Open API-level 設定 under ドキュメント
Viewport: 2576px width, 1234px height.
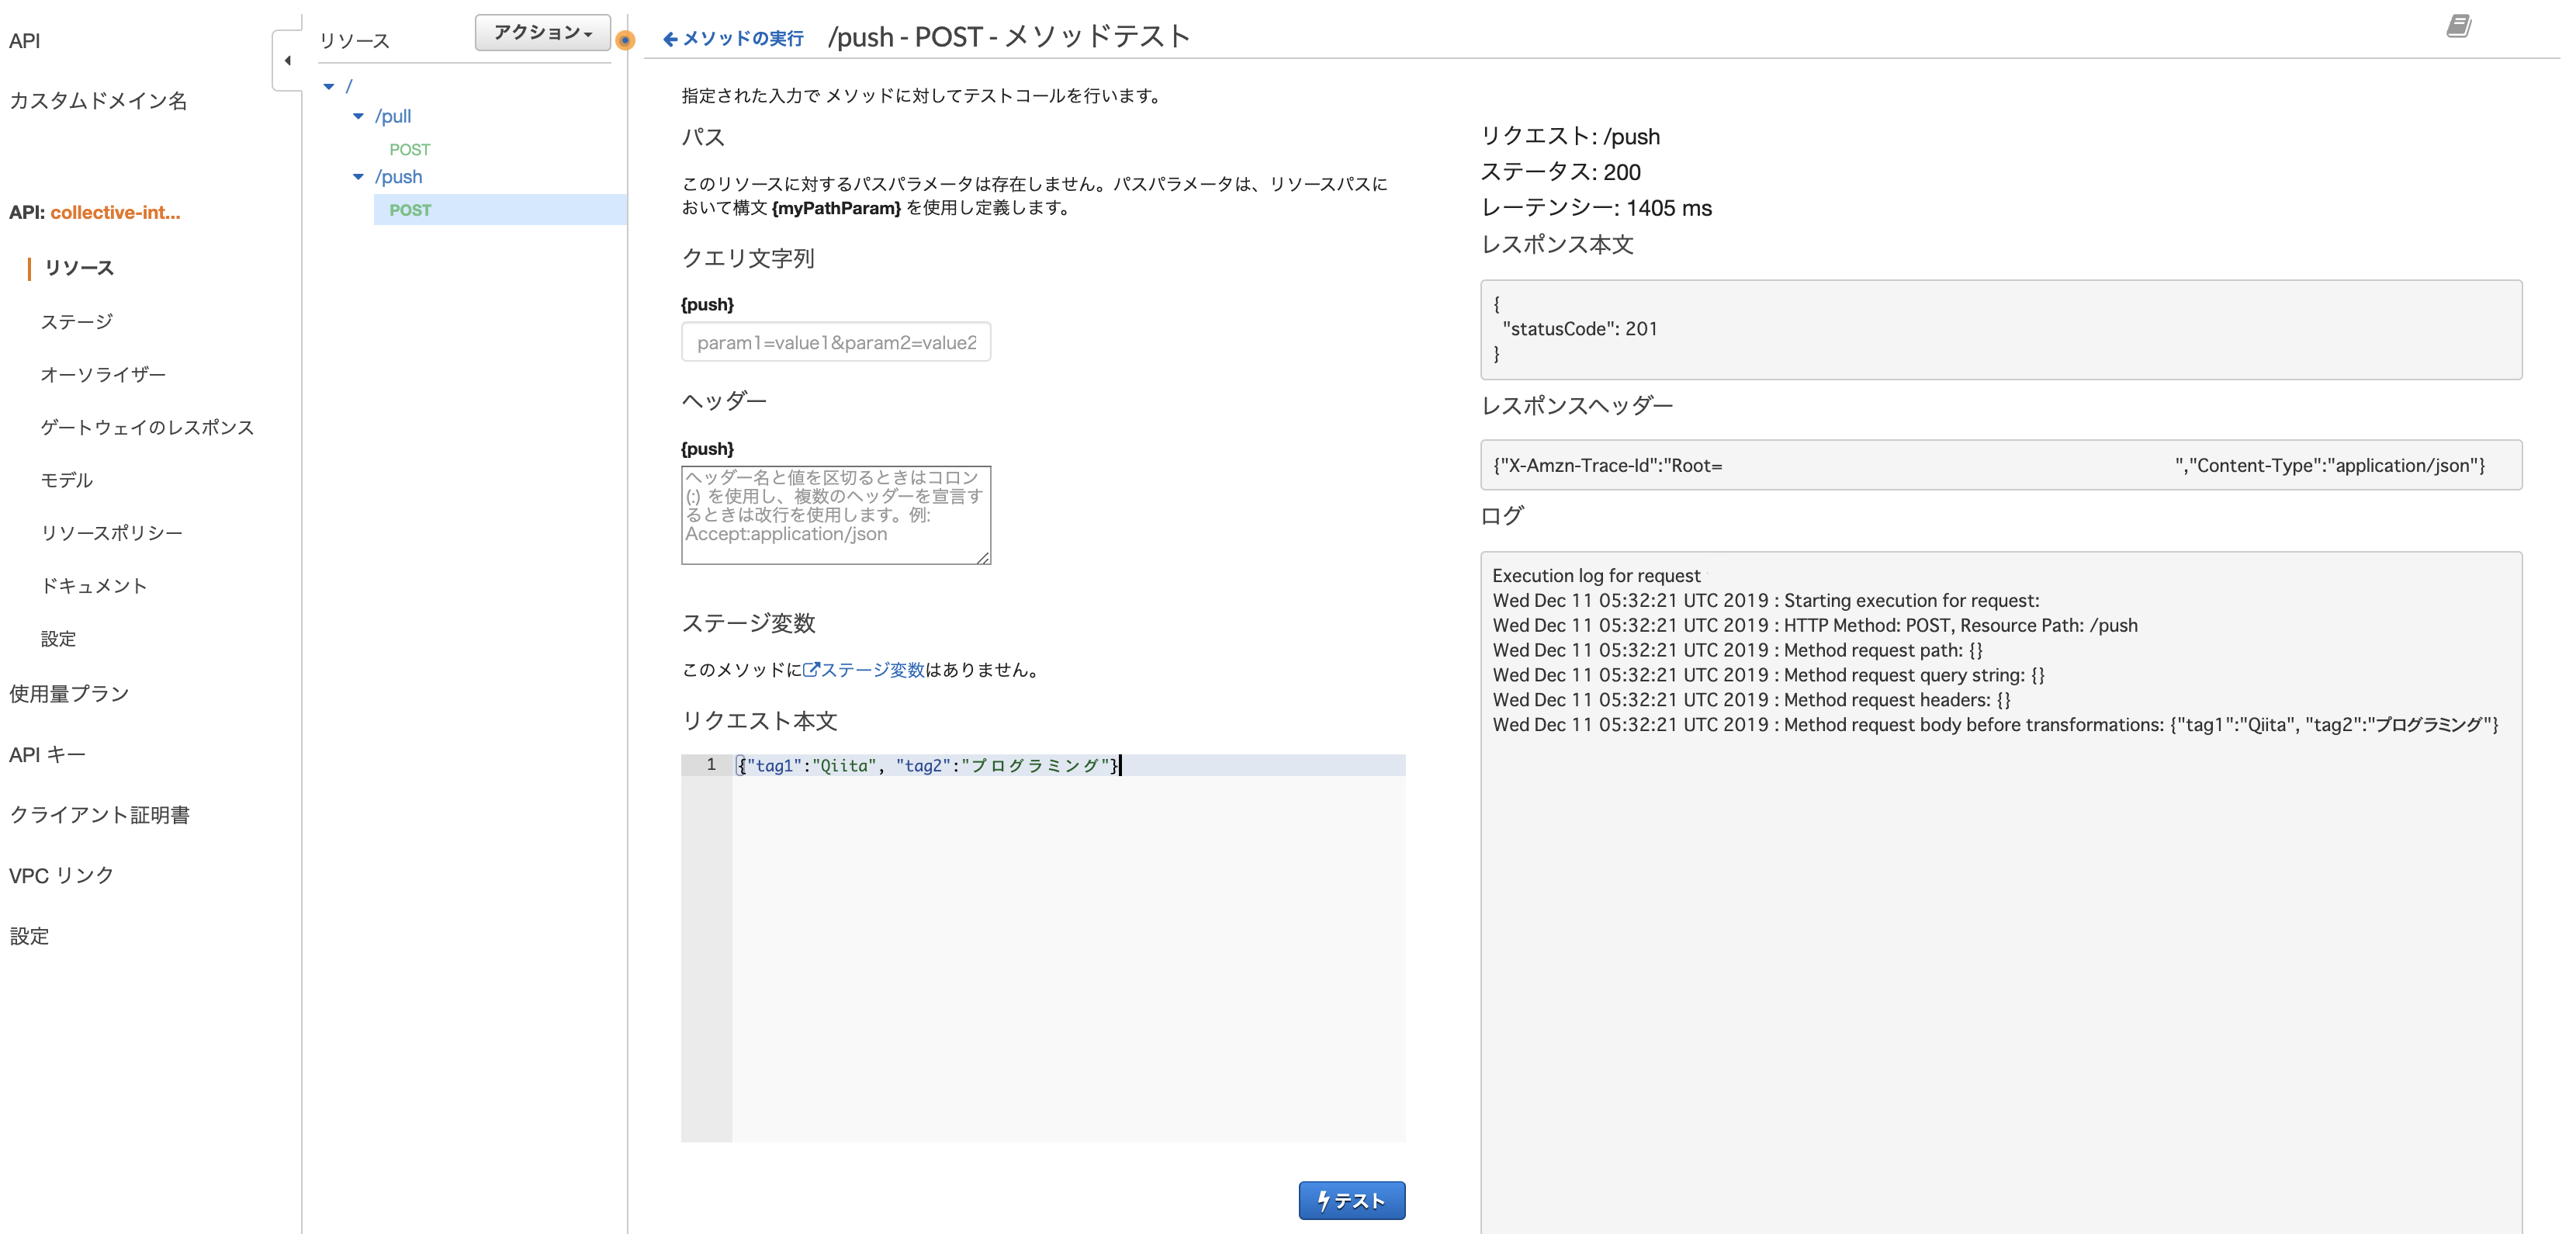click(58, 640)
